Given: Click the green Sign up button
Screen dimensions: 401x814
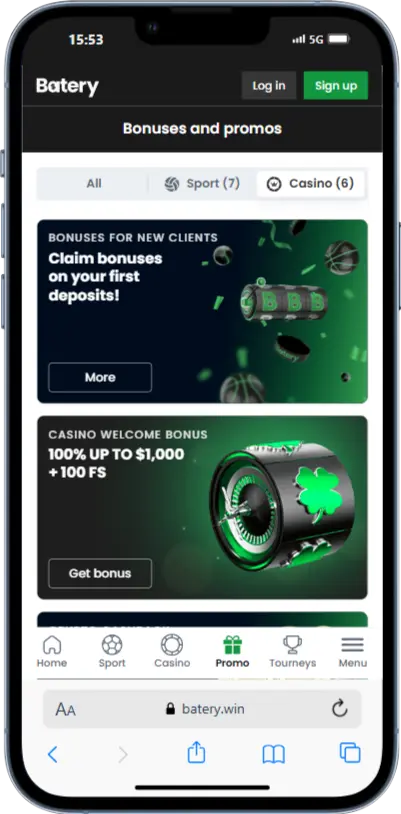Looking at the screenshot, I should [336, 86].
